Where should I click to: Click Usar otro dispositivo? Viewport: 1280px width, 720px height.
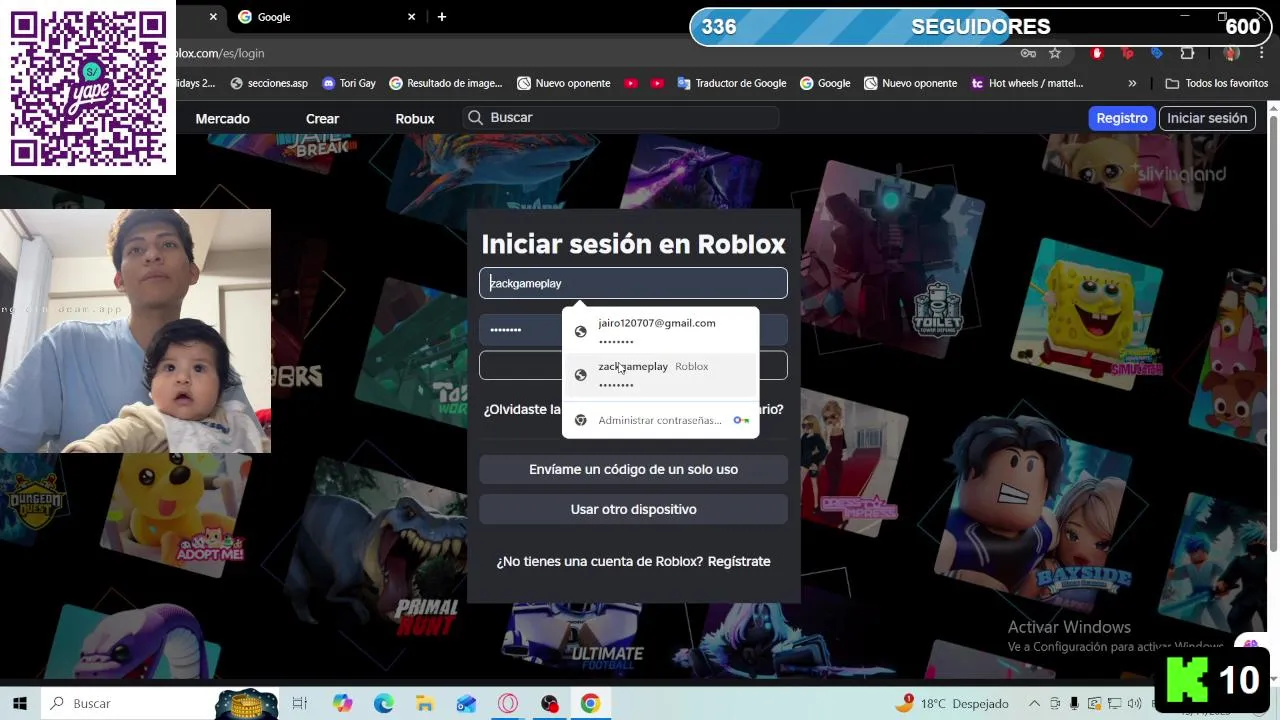click(x=633, y=509)
